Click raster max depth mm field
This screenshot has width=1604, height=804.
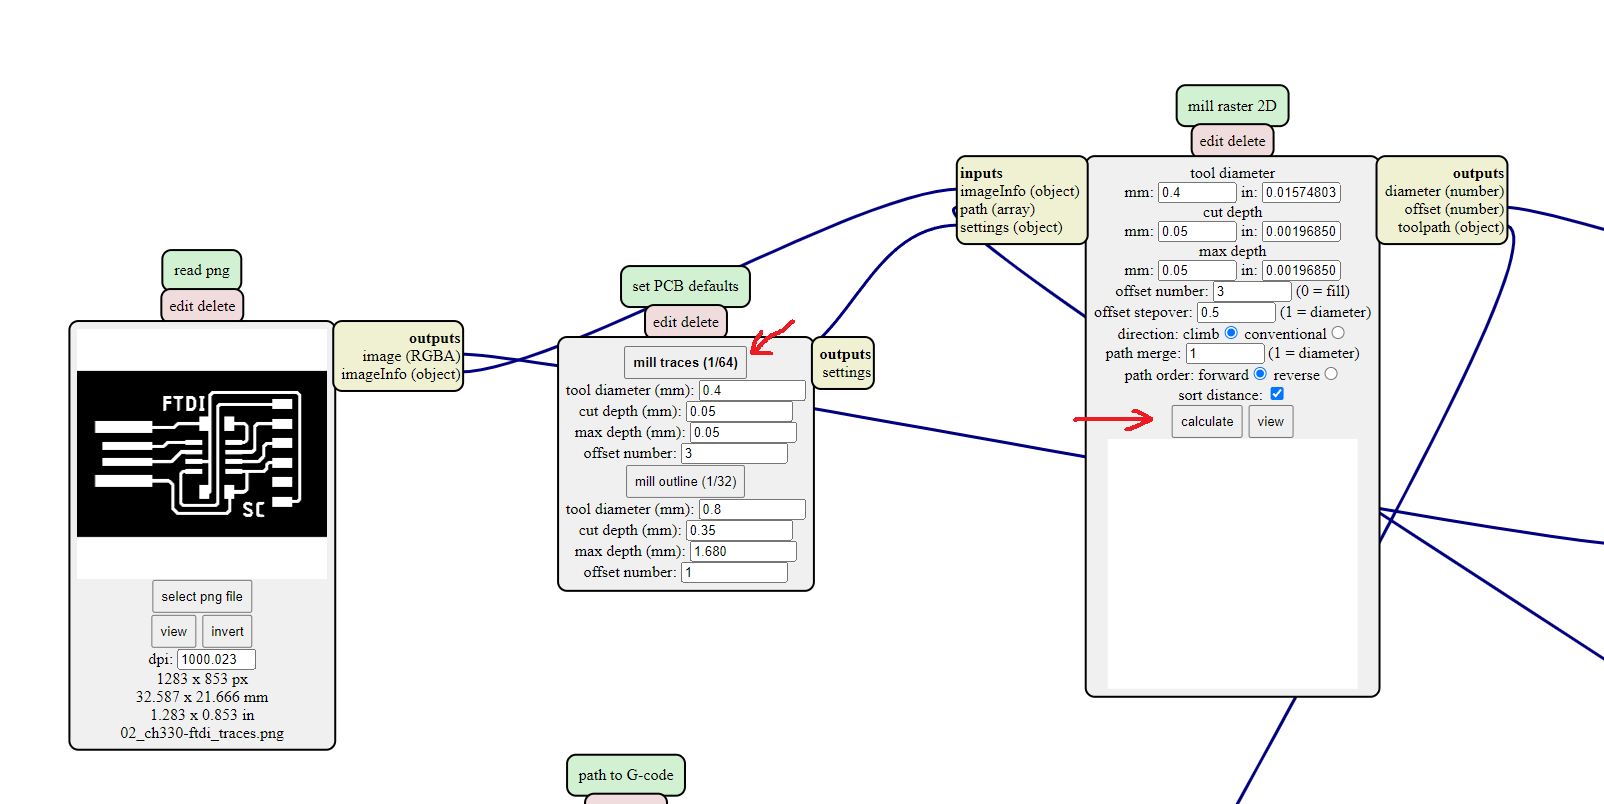coord(1197,270)
